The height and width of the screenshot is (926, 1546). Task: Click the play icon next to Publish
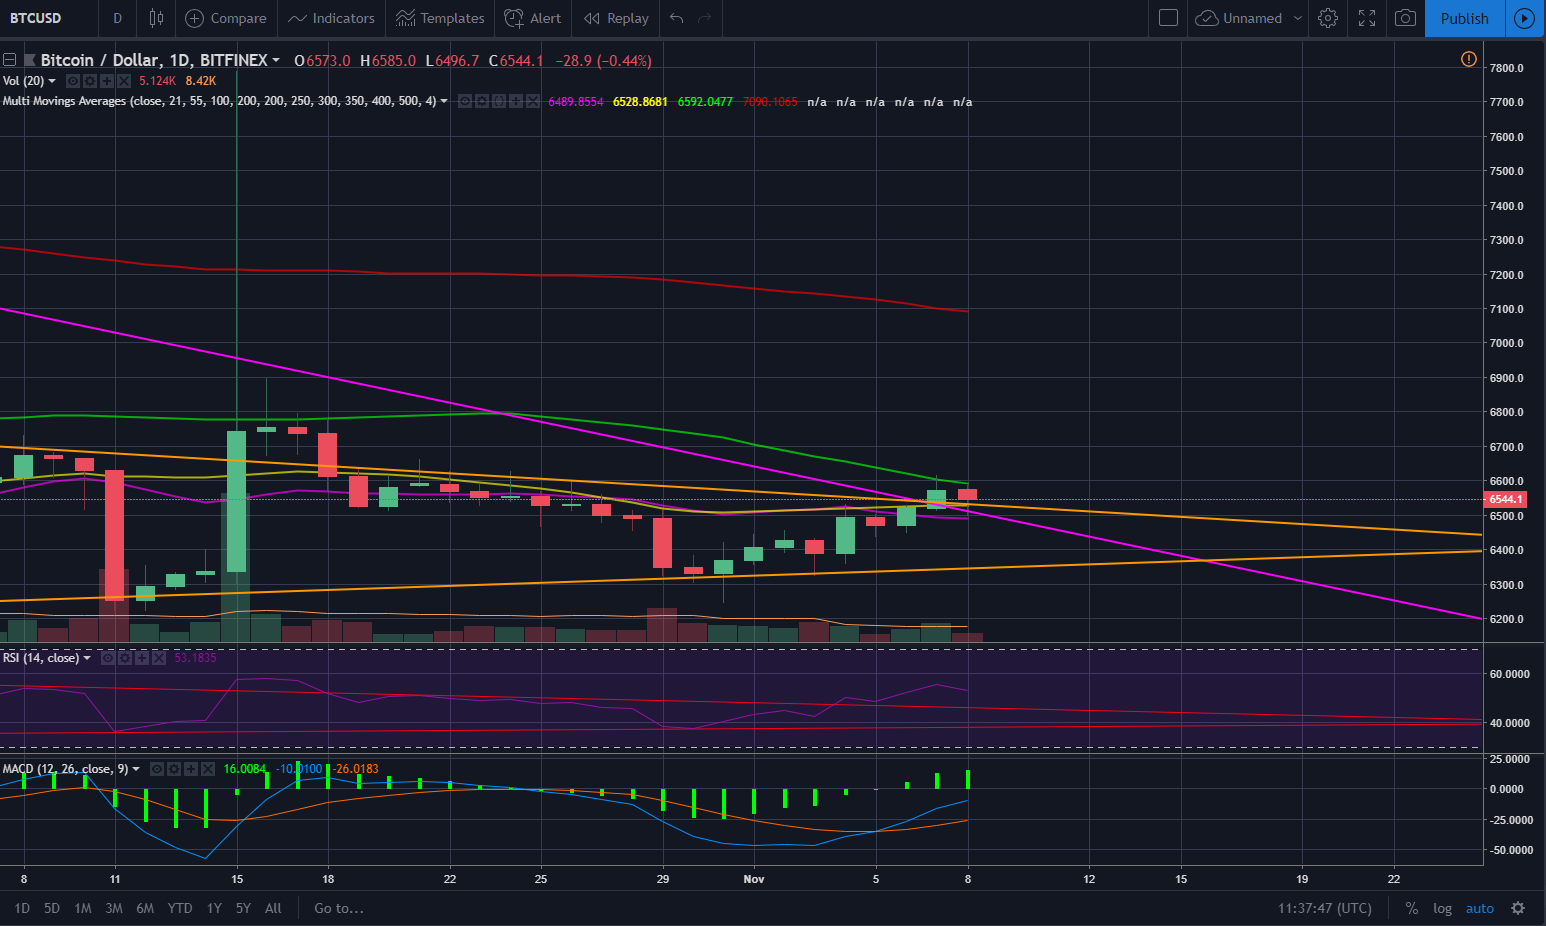(x=1524, y=18)
